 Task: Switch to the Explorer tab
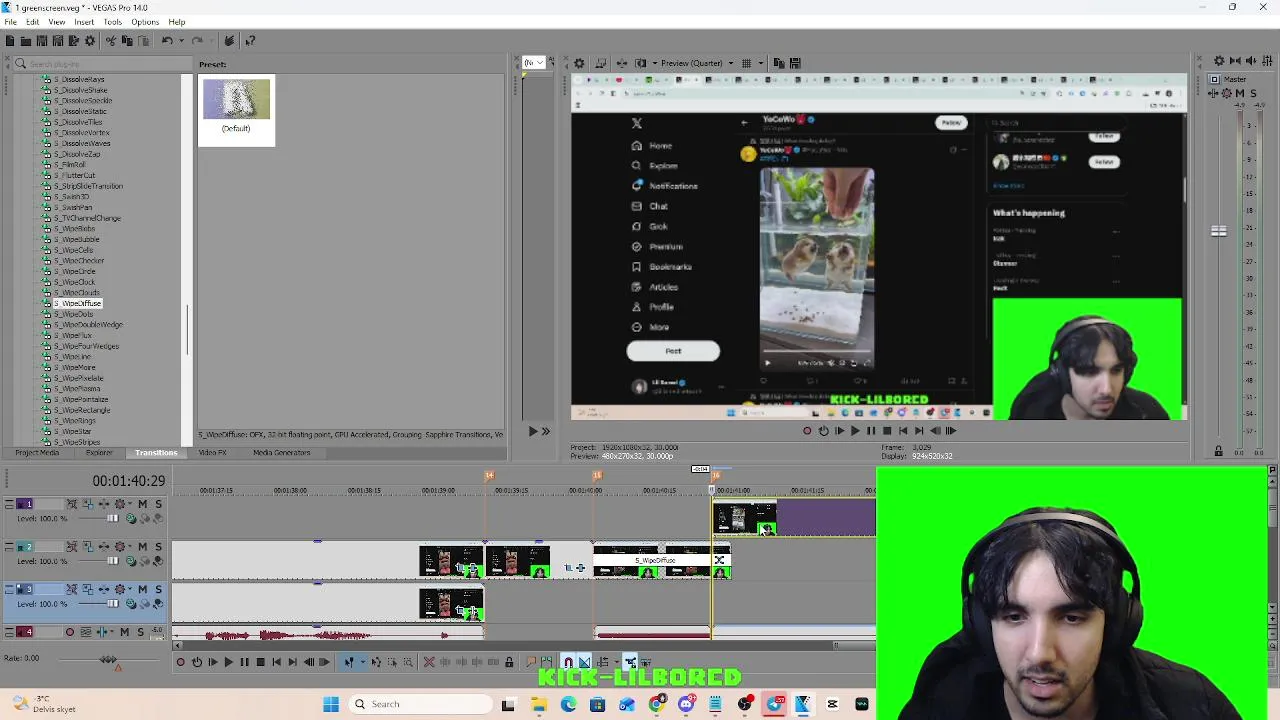click(98, 453)
